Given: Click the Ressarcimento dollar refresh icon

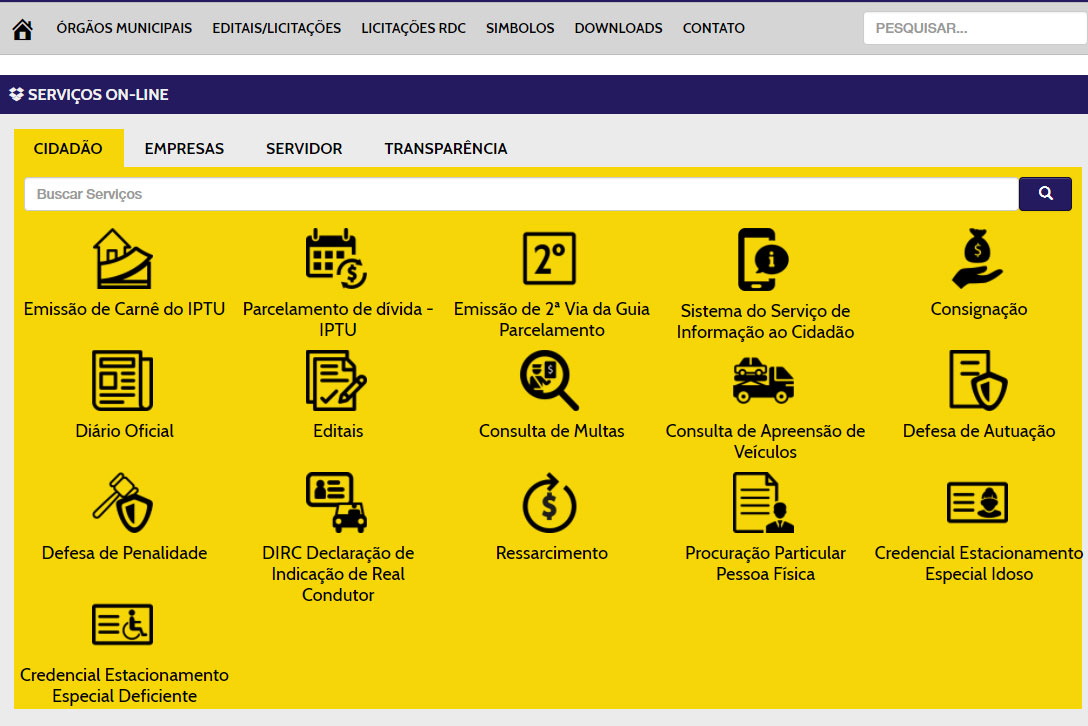Looking at the screenshot, I should point(550,503).
